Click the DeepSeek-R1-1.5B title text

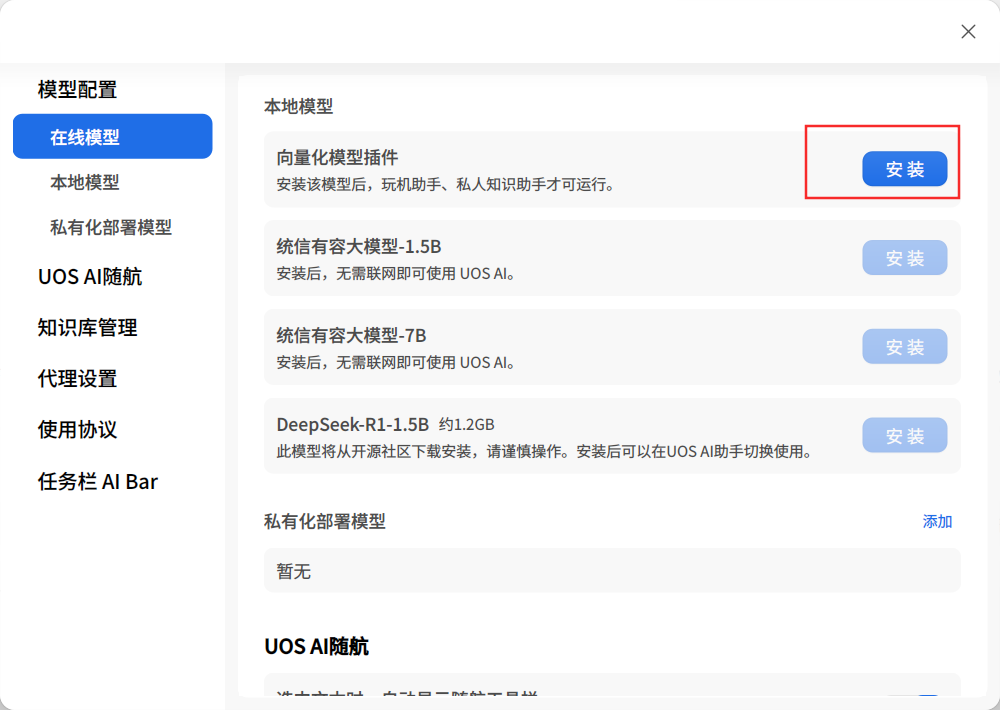pyautogui.click(x=353, y=424)
